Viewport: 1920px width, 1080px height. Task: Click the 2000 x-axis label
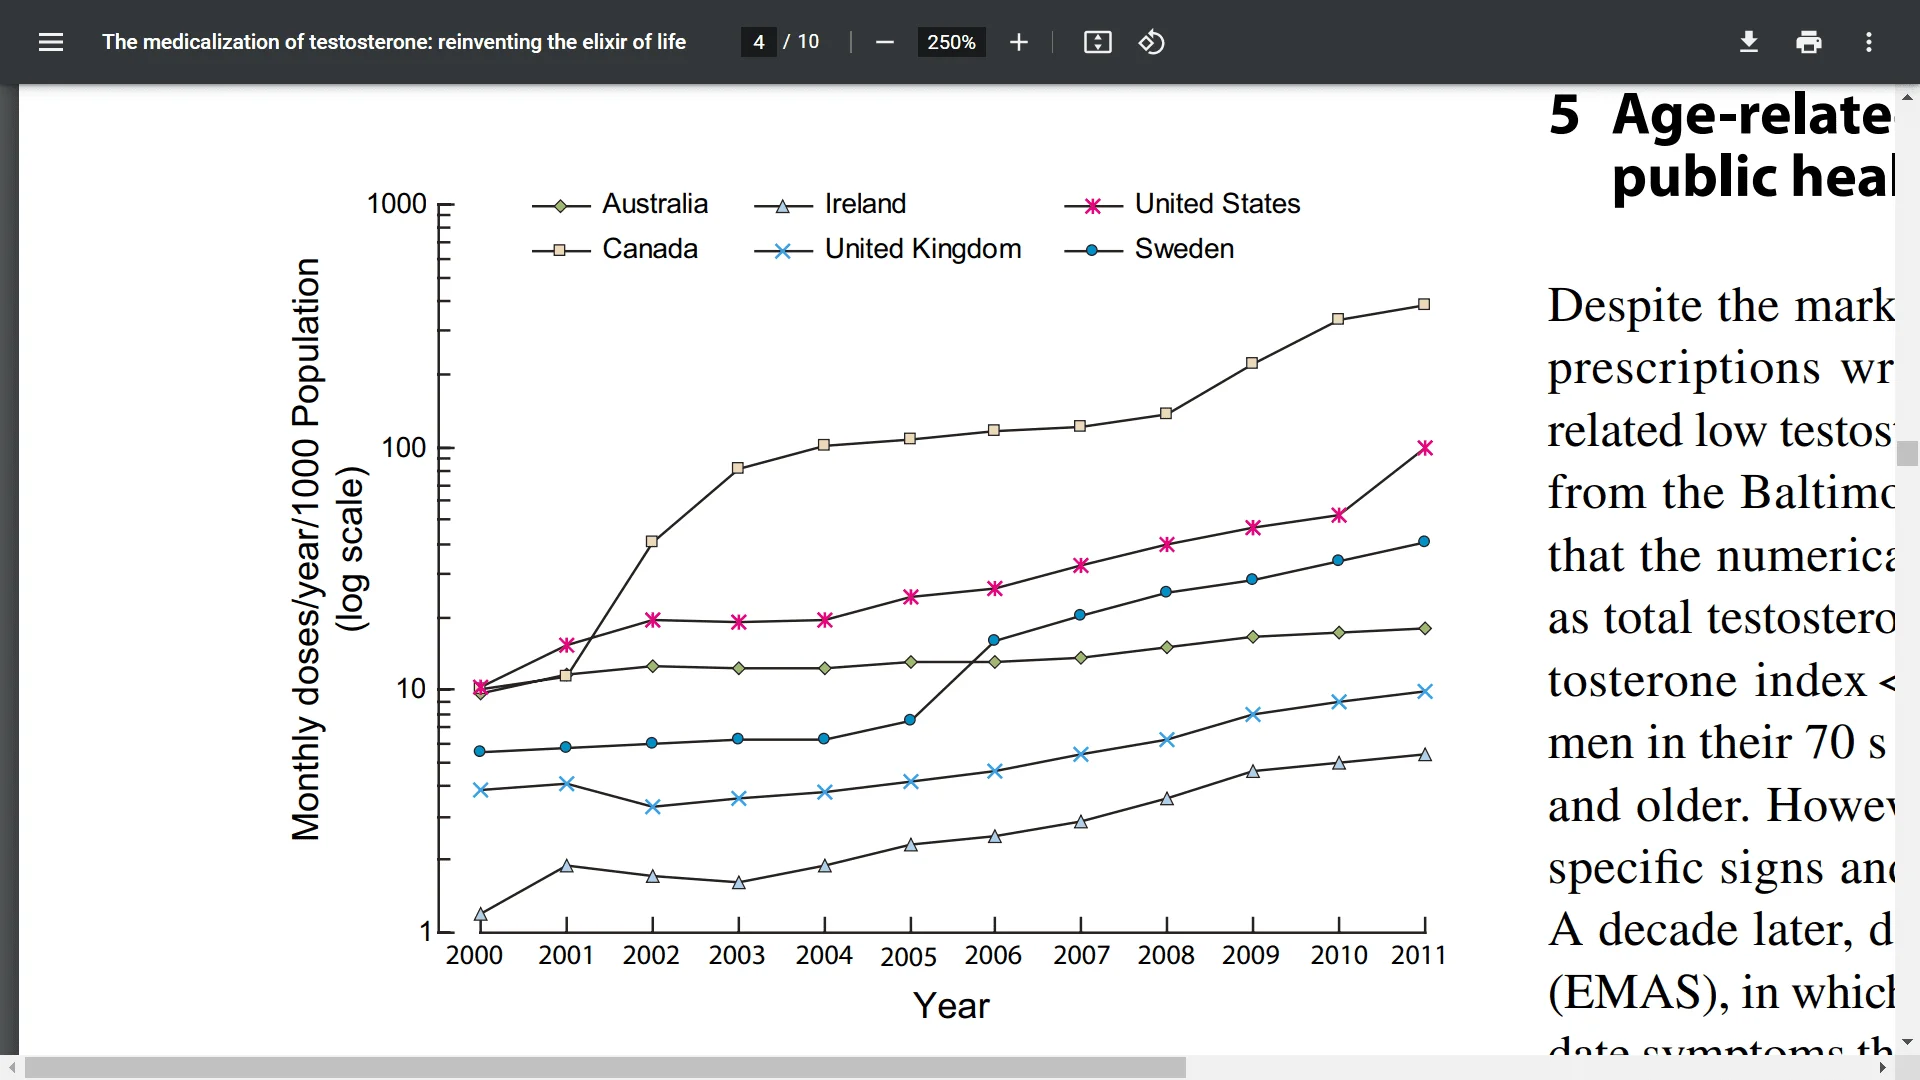coord(474,956)
